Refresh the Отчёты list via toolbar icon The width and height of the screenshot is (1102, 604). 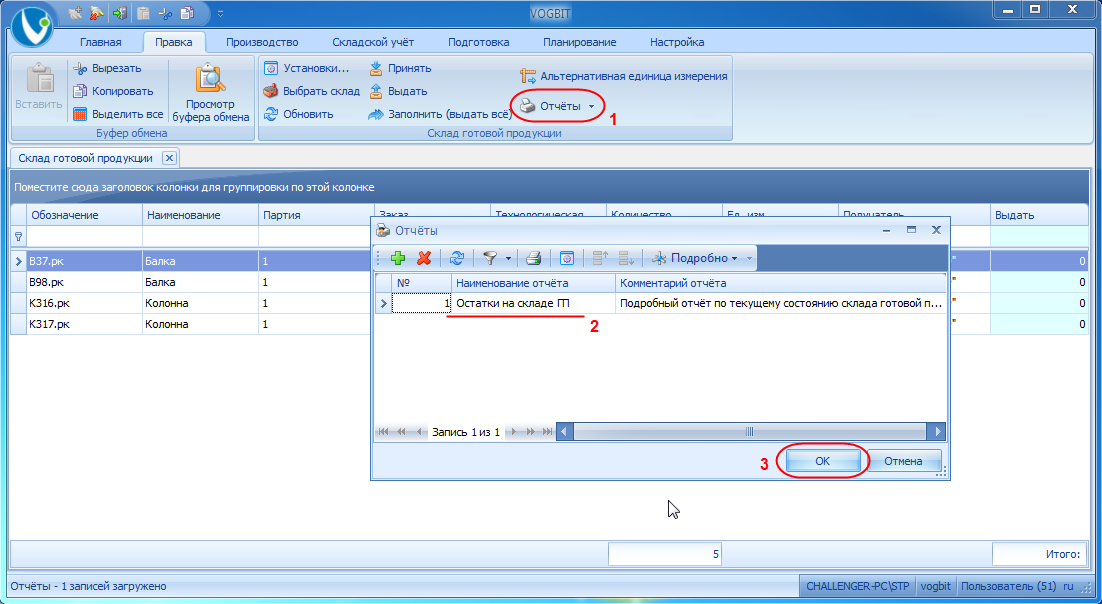[457, 258]
